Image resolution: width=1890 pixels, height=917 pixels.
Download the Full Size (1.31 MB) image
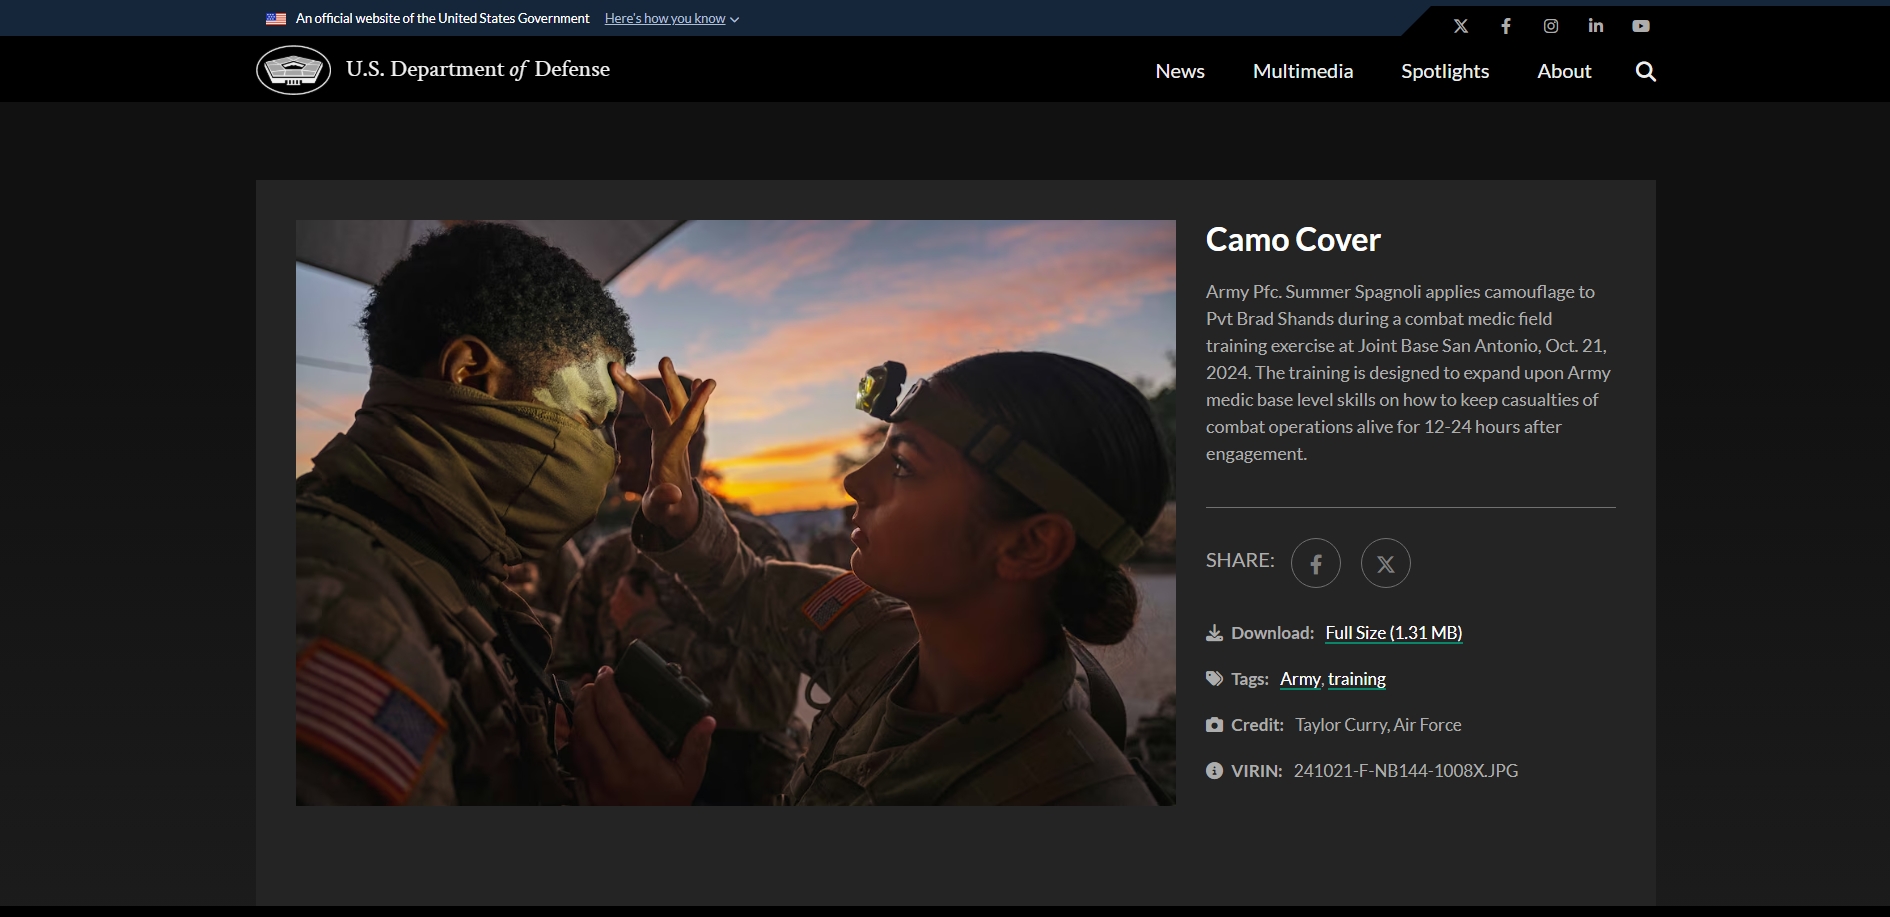tap(1394, 633)
